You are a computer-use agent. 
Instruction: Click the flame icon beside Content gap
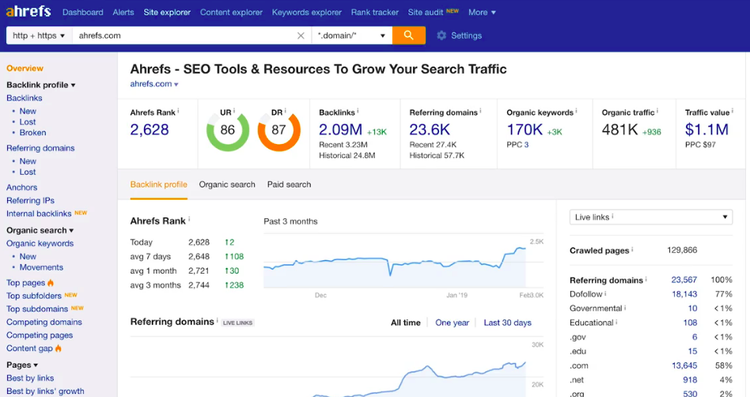[x=58, y=348]
